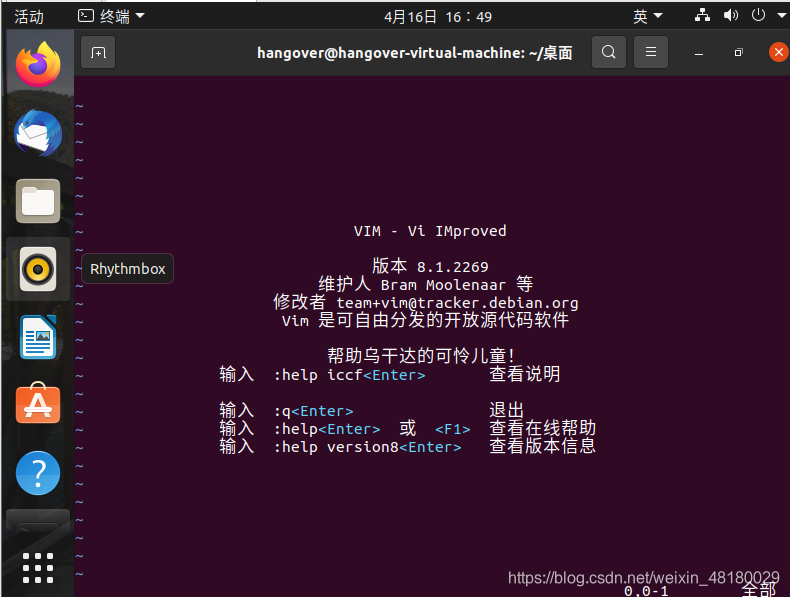Viewport: 790px width, 597px height.
Task: Open LibreOffice Writer from the dock
Action: click(x=38, y=337)
